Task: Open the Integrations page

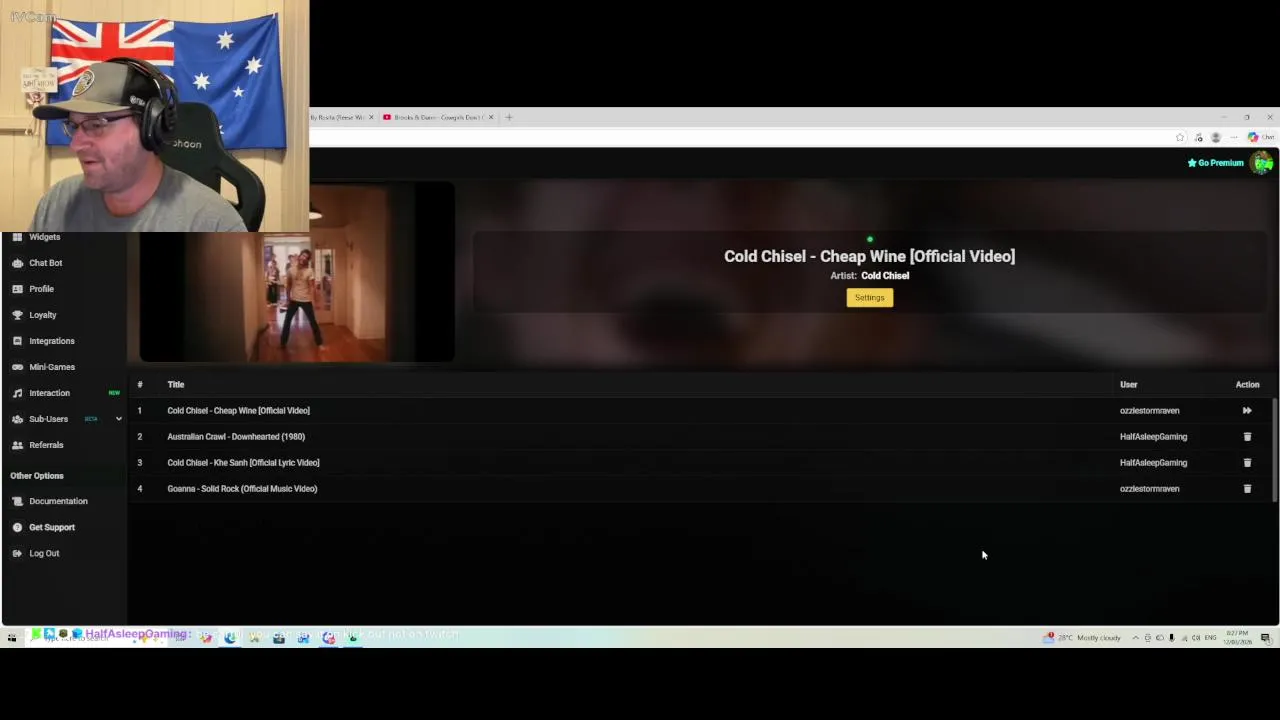Action: point(51,341)
